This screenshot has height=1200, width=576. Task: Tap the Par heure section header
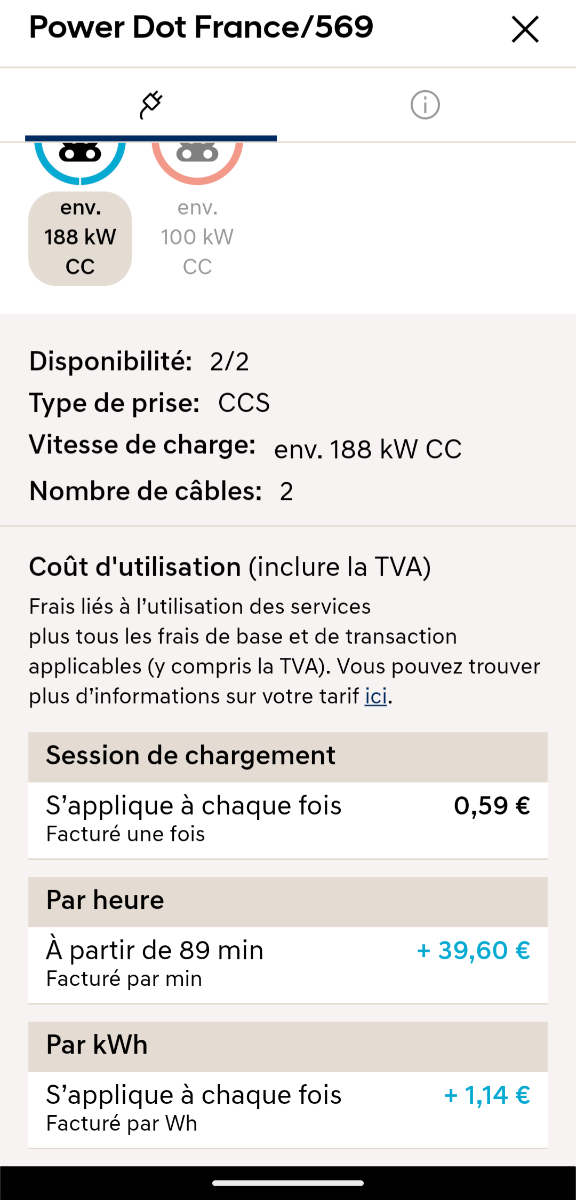coord(288,902)
